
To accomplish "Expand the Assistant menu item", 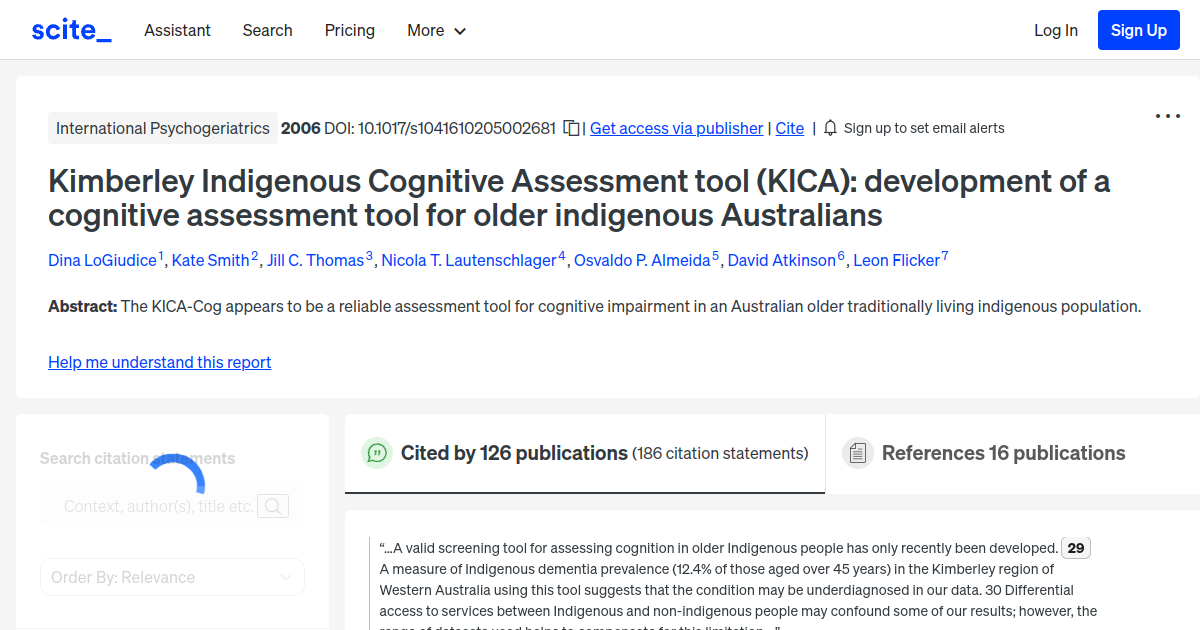I will coord(177,30).
